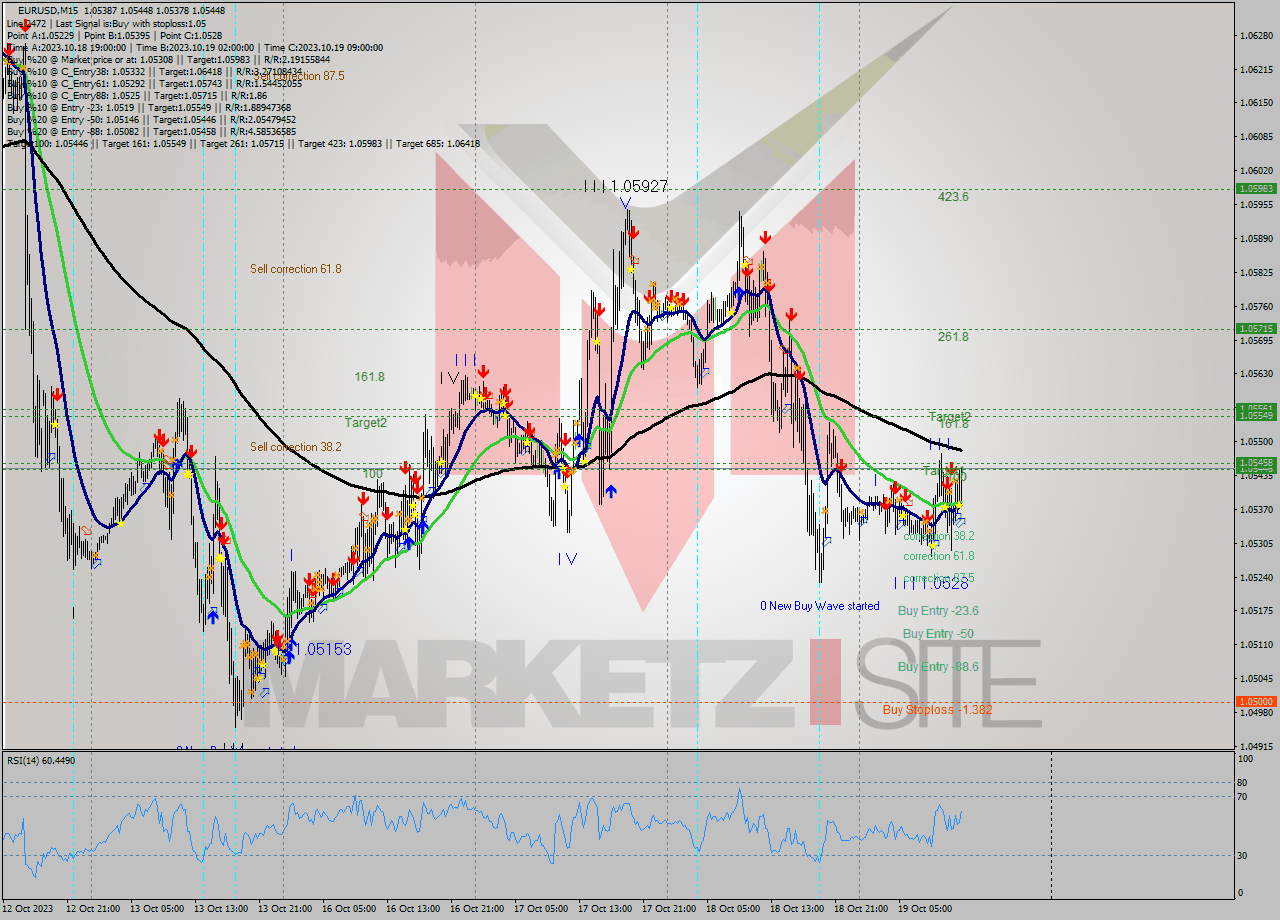Select the 'Buy Entry -88.6' label
This screenshot has width=1280, height=920.
point(938,667)
